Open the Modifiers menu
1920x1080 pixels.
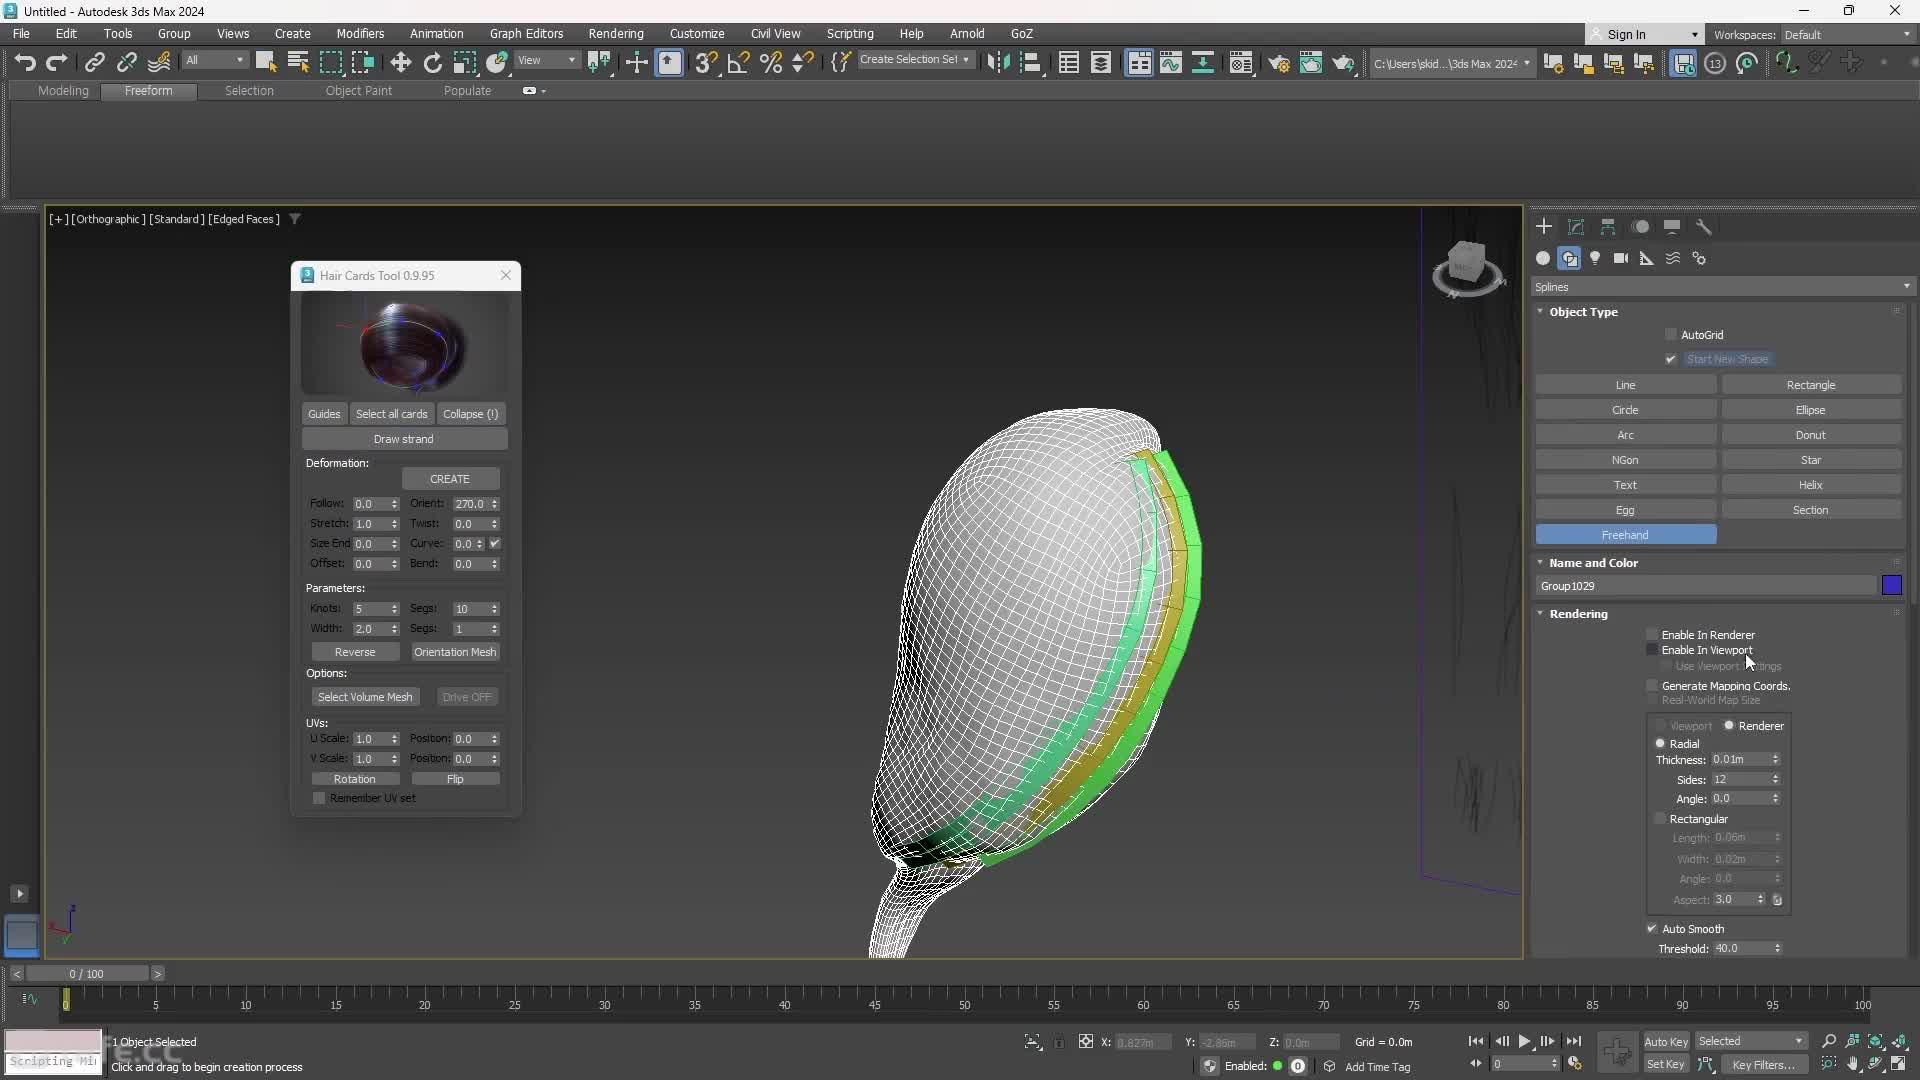[x=360, y=34]
